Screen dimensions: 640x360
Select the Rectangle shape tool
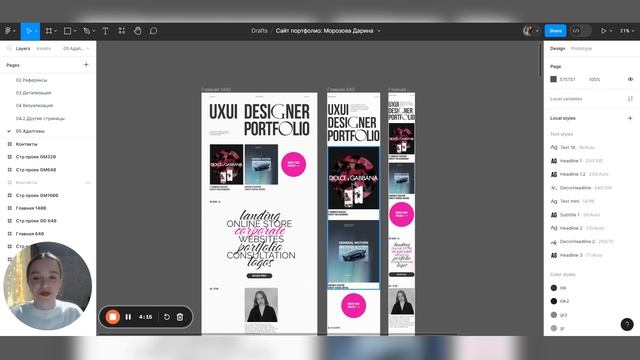[68, 31]
